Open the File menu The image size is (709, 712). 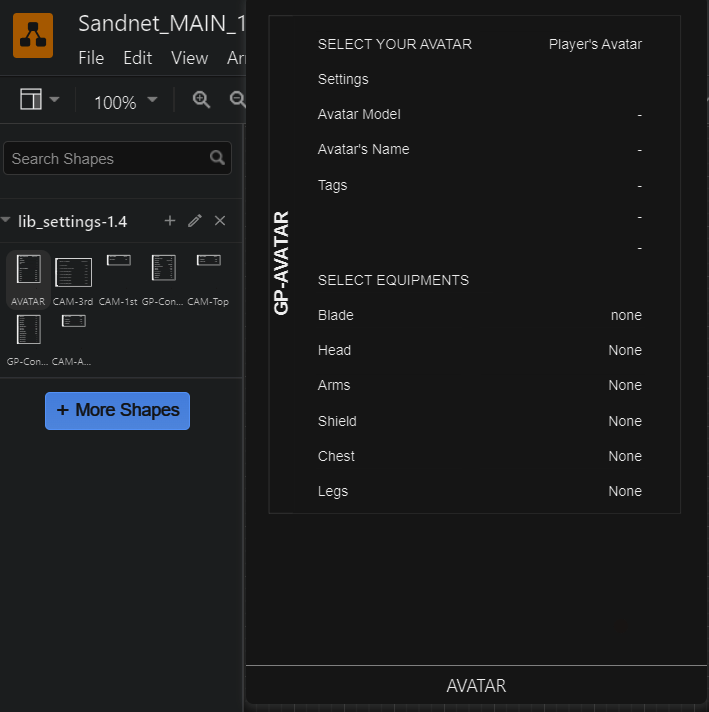coord(91,58)
